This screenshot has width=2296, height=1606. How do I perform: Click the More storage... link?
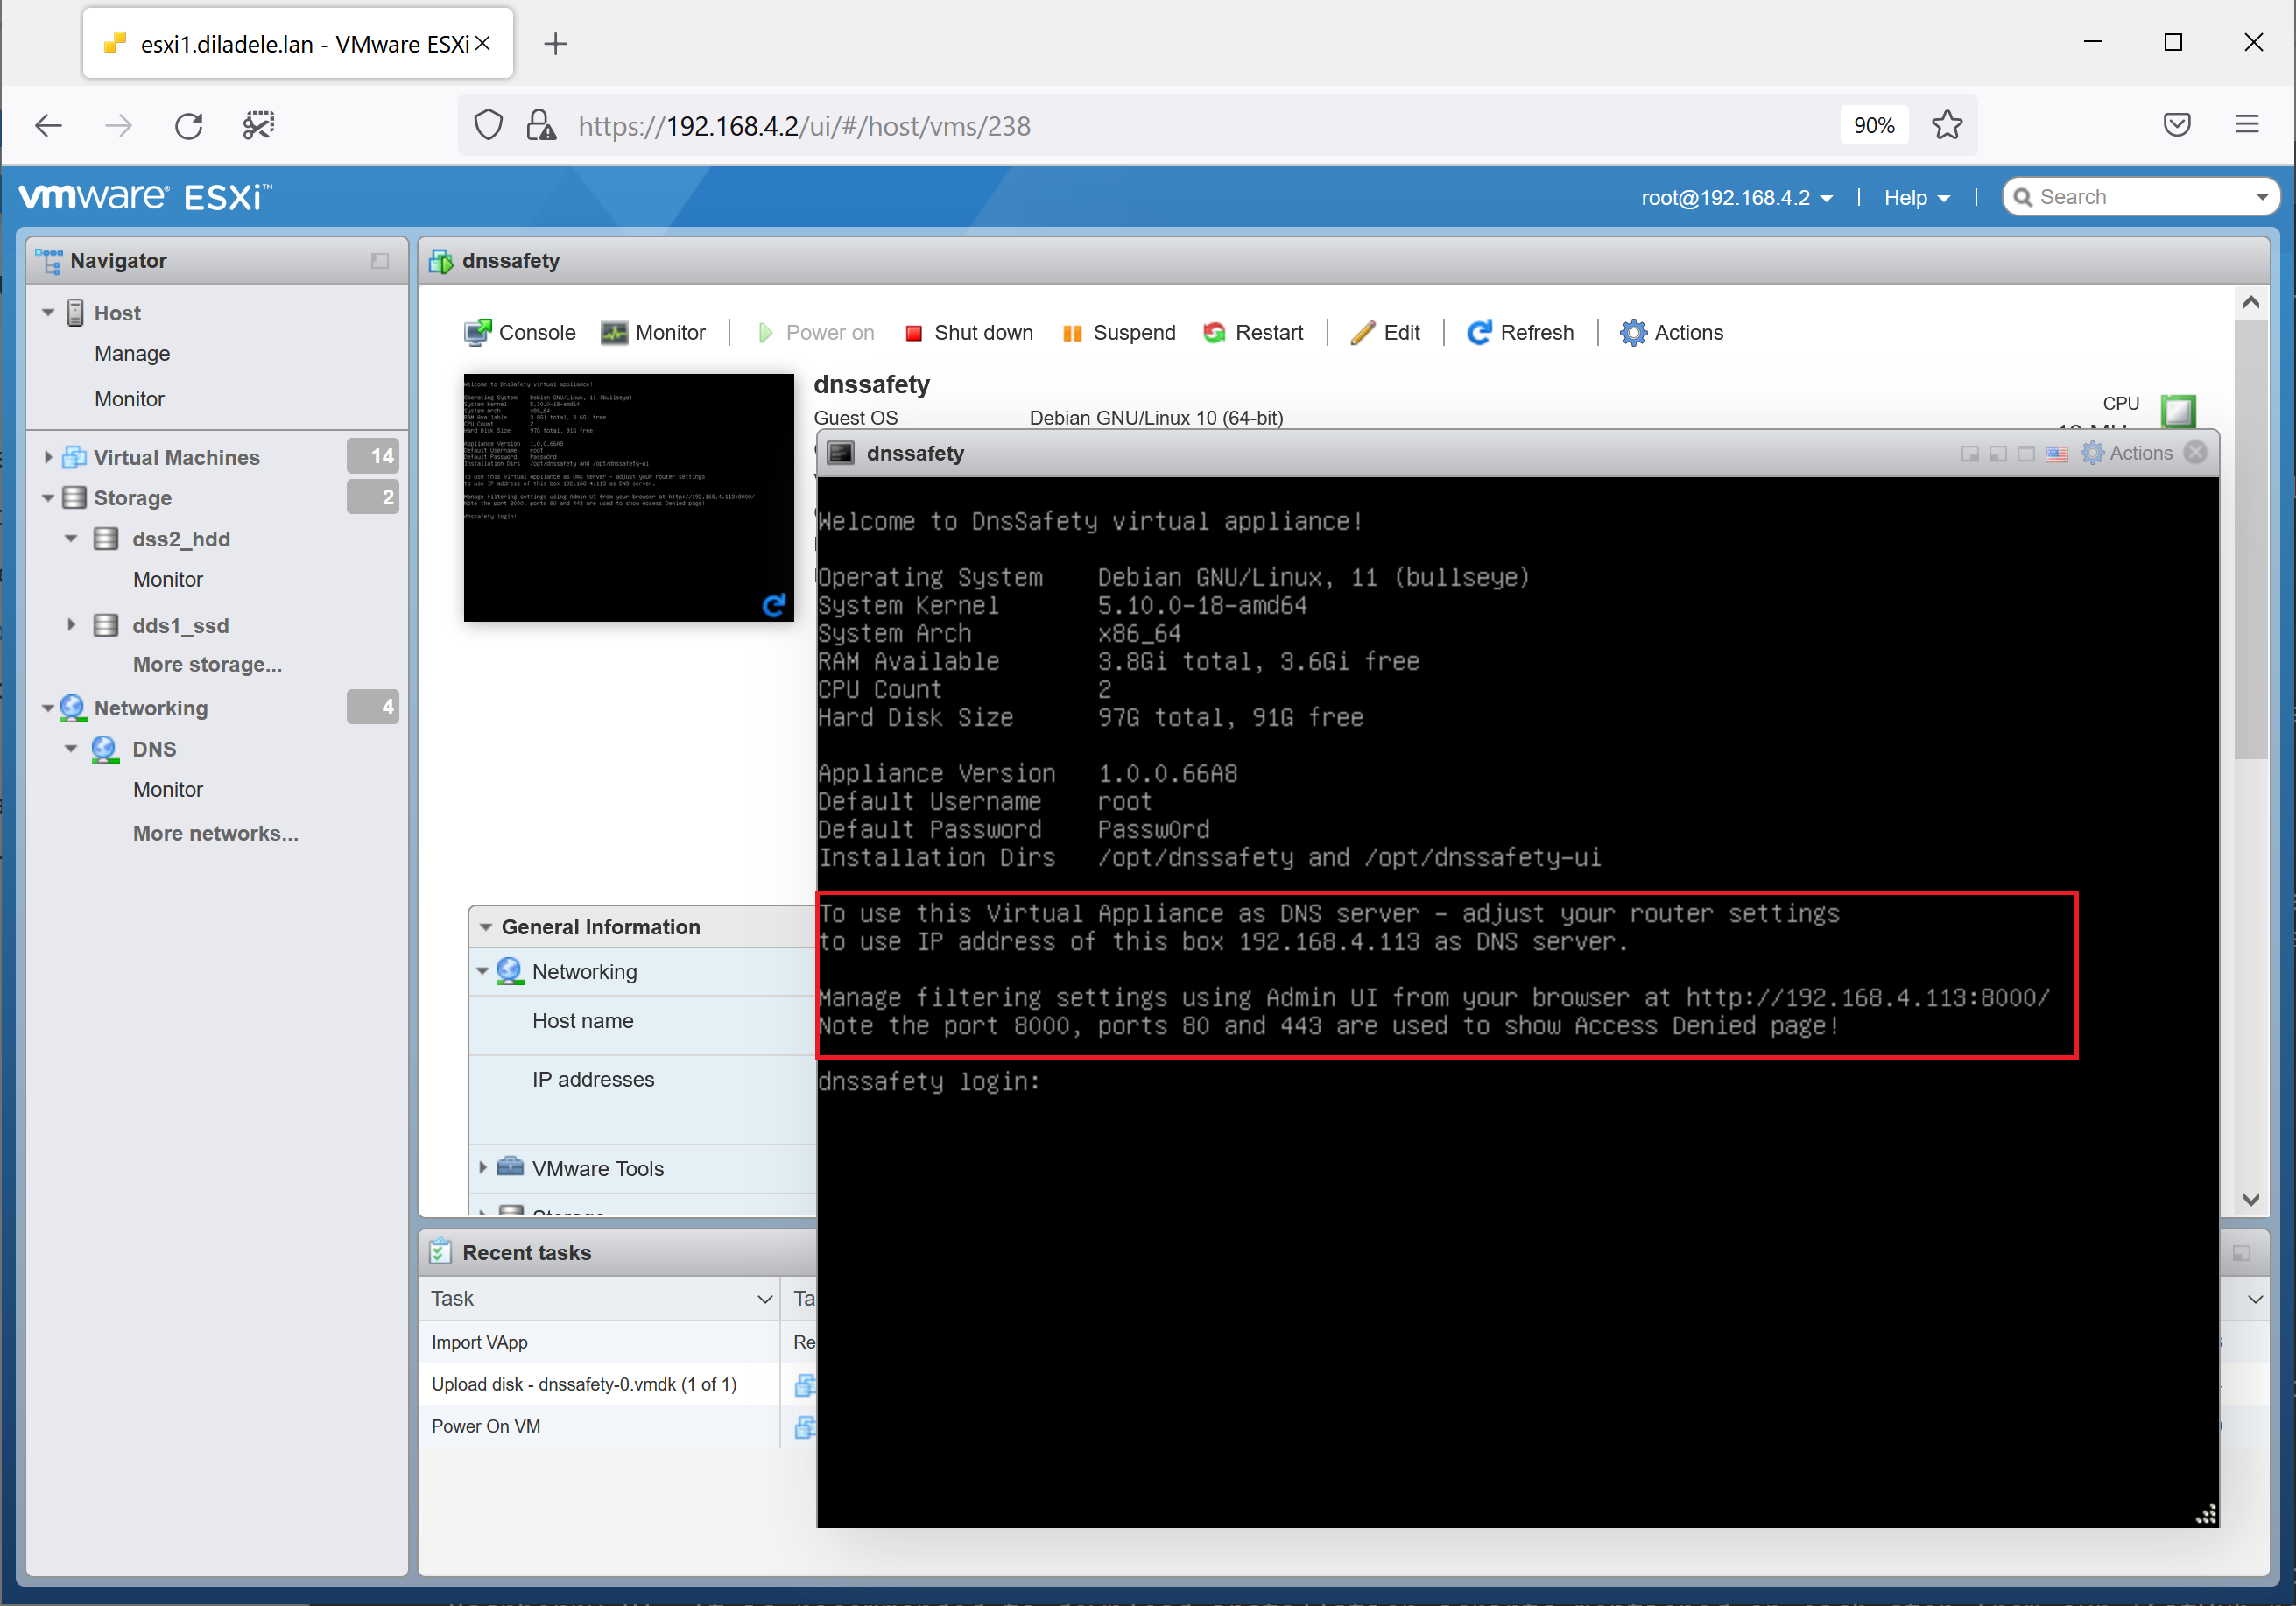click(207, 665)
